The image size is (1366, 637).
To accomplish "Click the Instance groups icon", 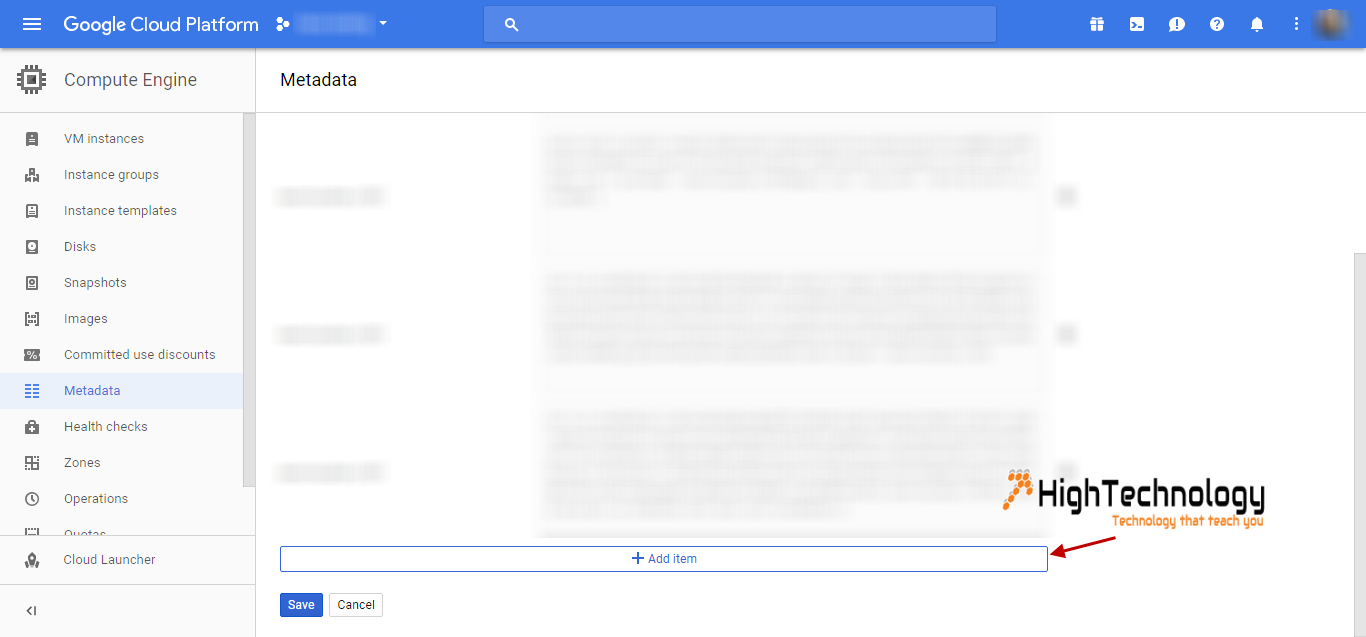I will (32, 175).
